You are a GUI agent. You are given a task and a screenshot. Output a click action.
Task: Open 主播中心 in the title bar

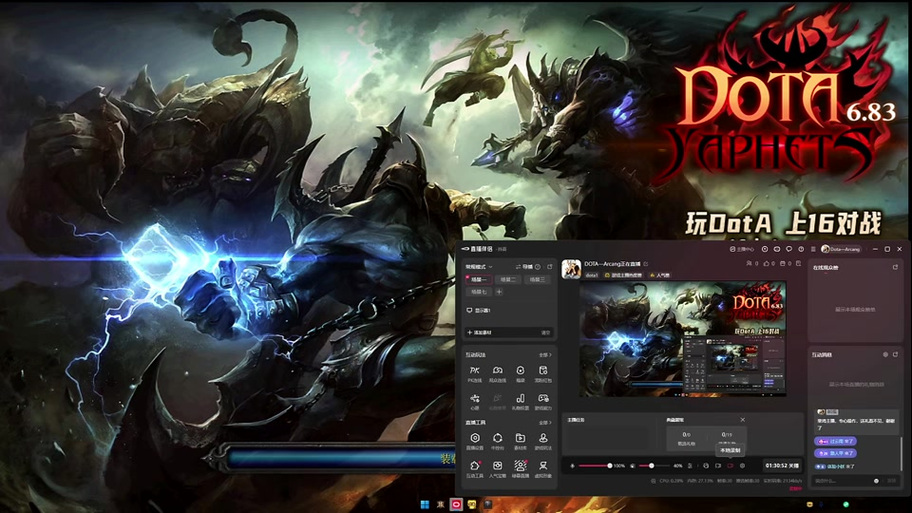click(x=742, y=249)
